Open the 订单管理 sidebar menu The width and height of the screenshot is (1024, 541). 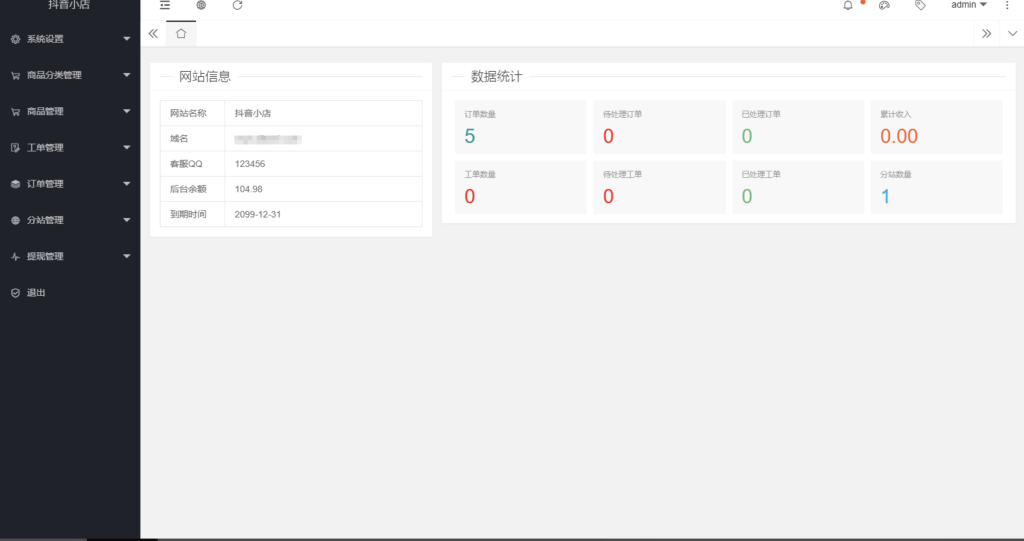tap(70, 184)
